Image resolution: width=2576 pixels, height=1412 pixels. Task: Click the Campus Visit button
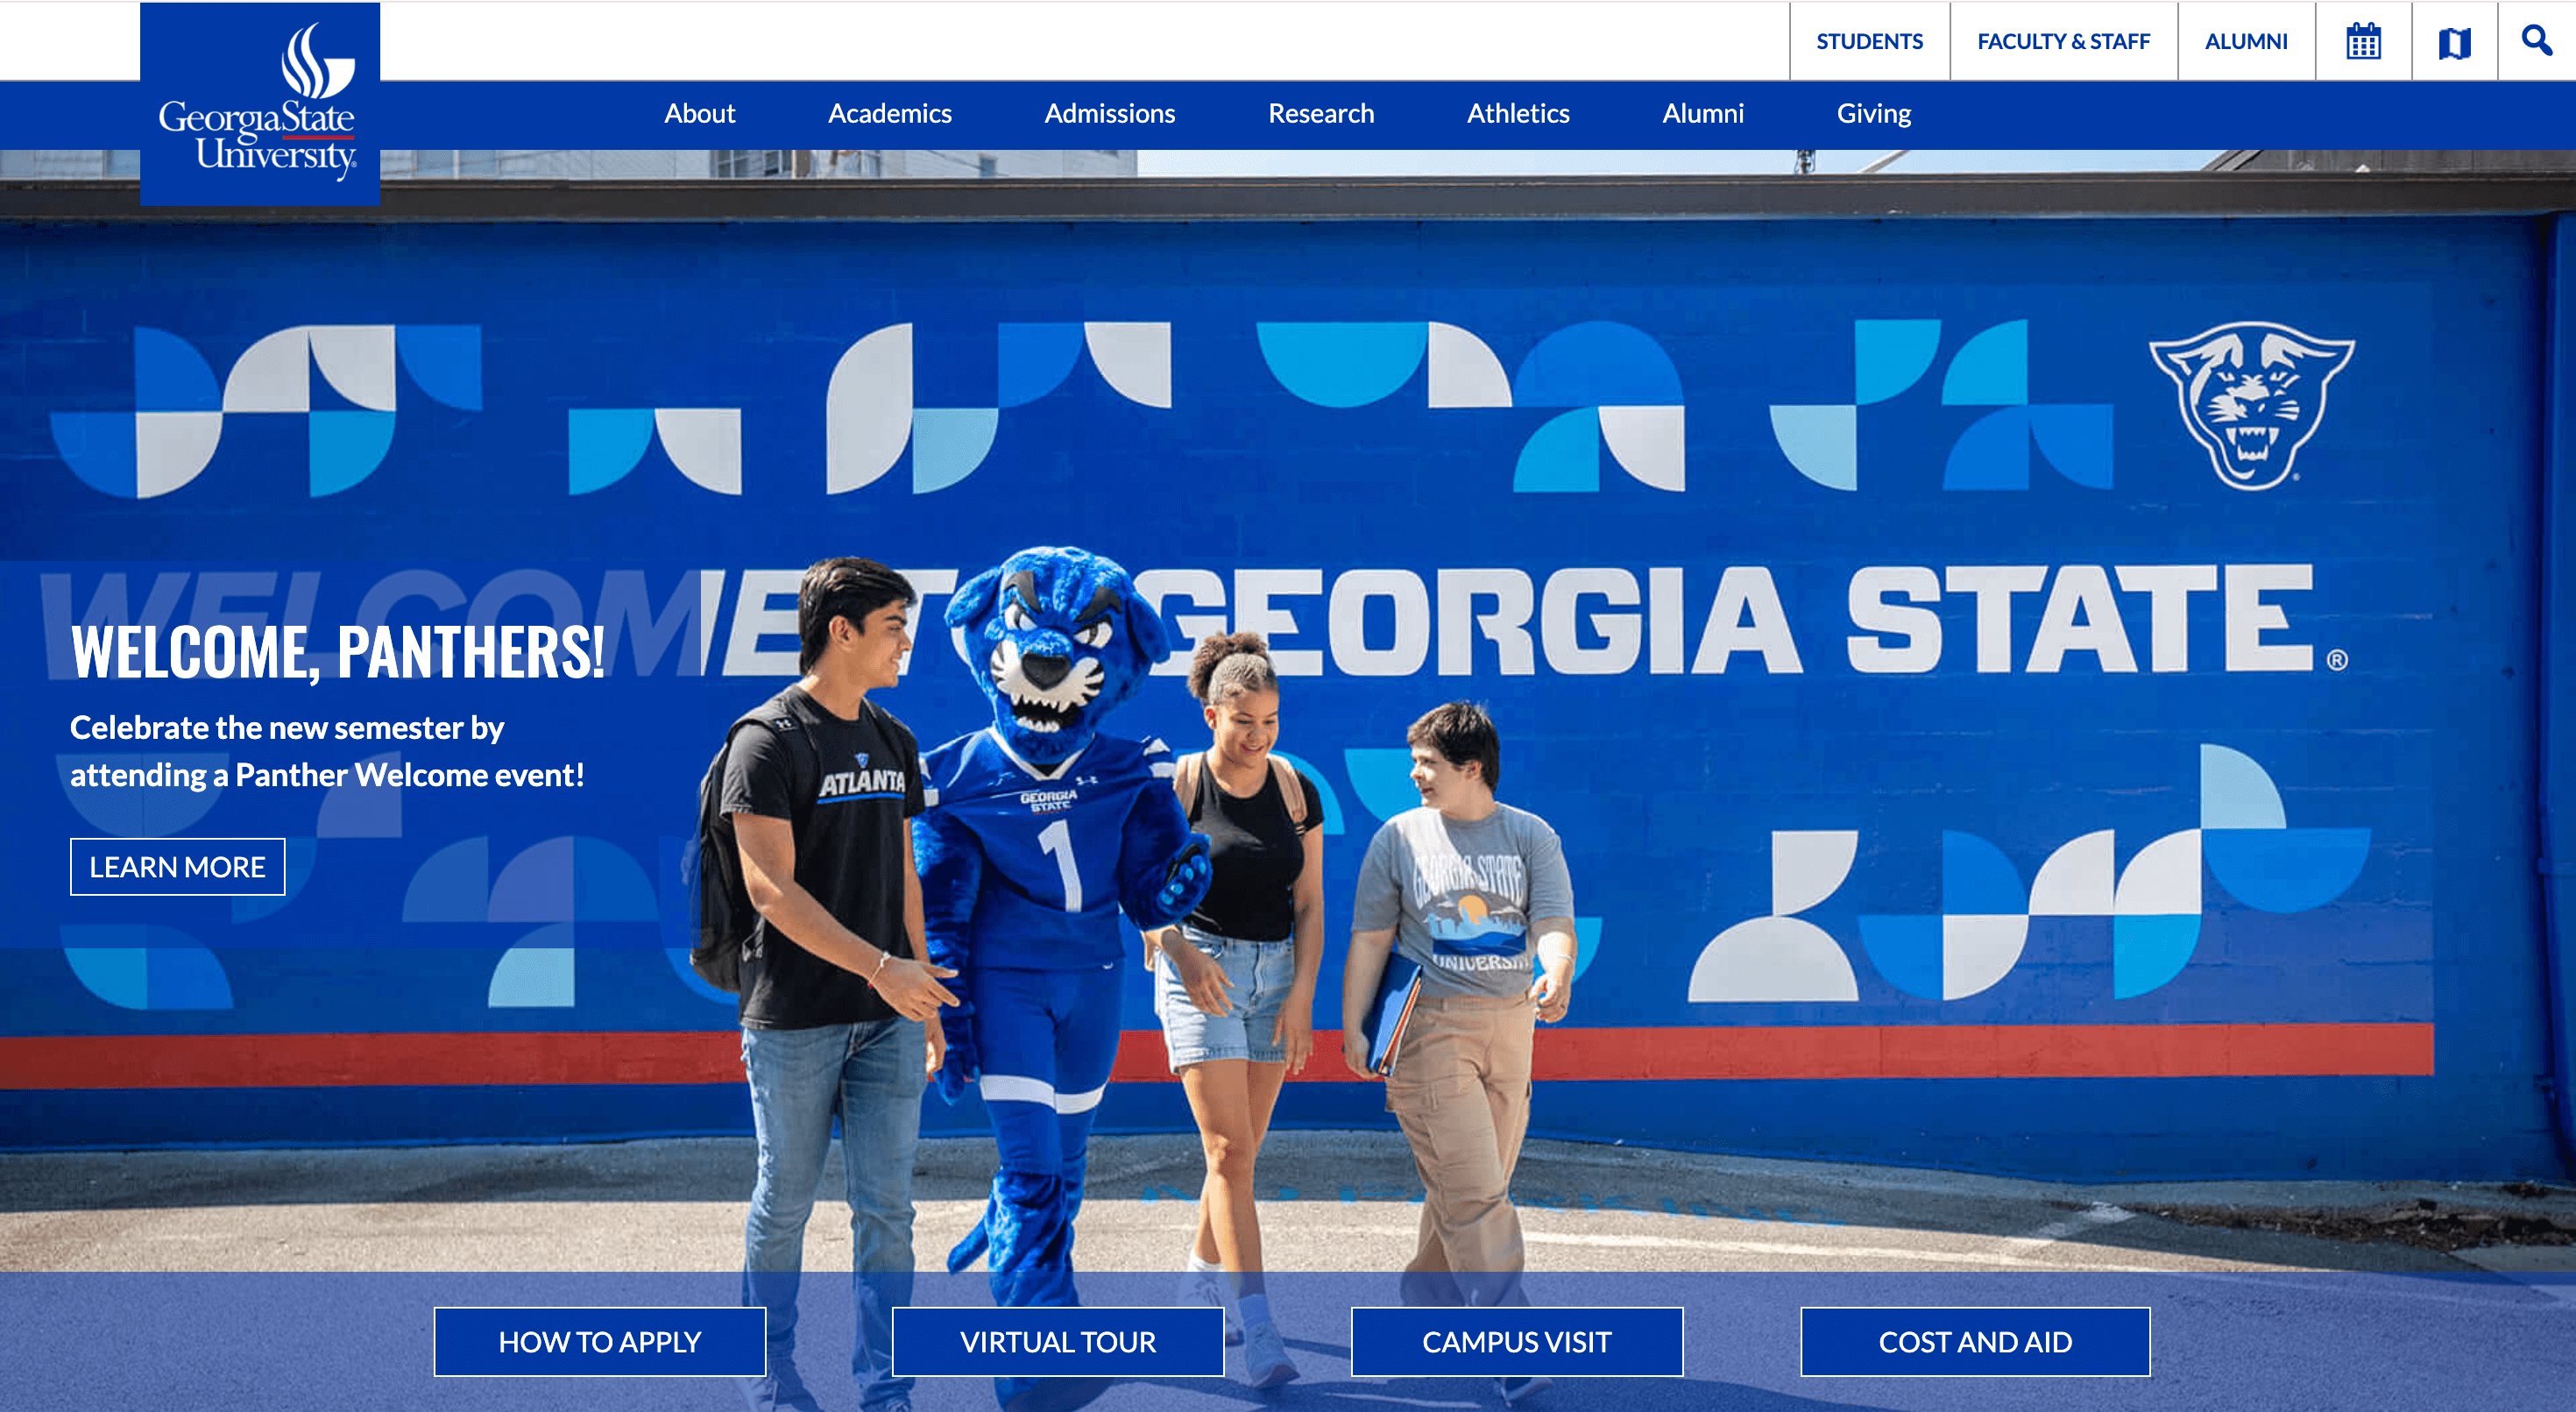(x=1517, y=1342)
